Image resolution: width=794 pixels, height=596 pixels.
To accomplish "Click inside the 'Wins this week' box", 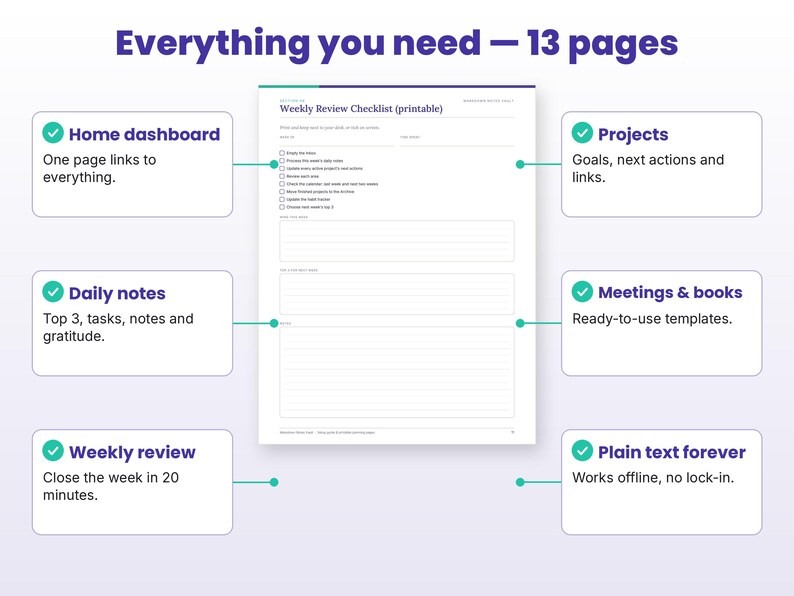I will (x=397, y=241).
